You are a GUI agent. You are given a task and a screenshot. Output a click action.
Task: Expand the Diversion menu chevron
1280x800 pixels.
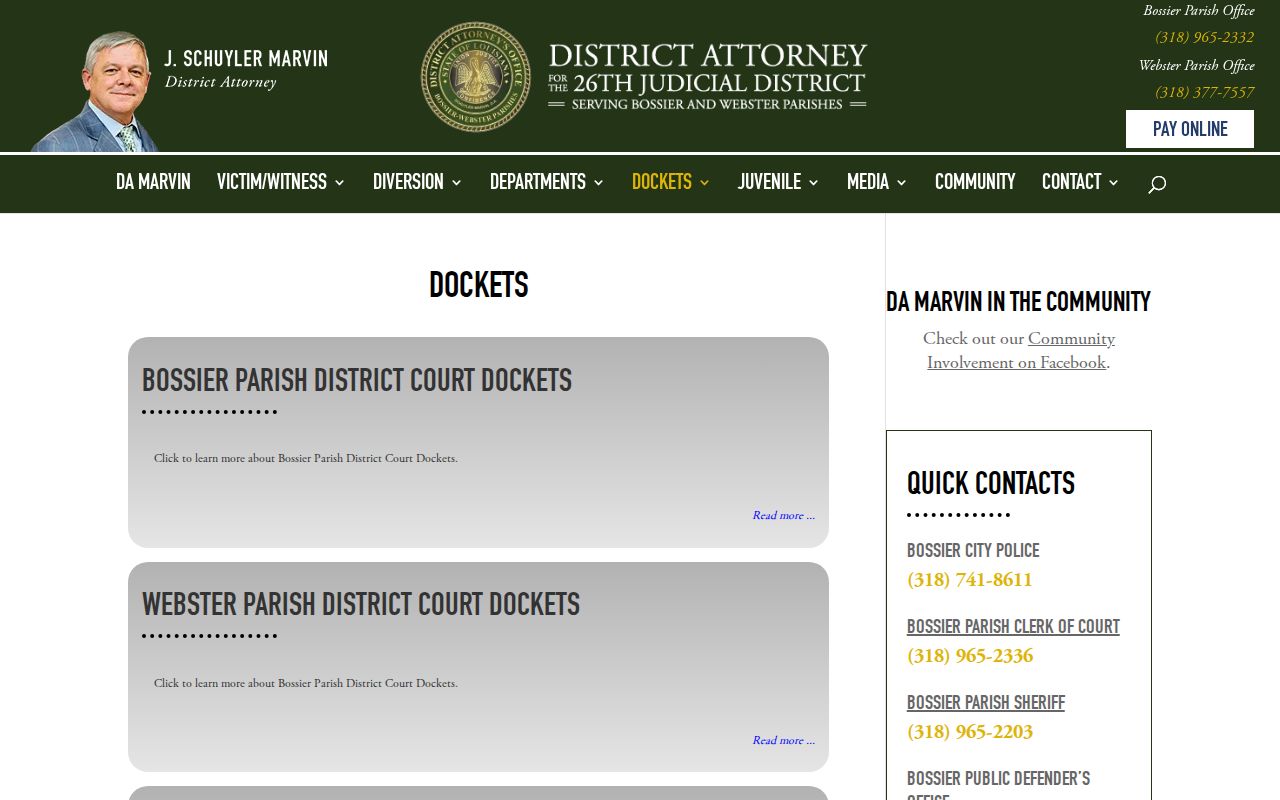[x=456, y=182]
